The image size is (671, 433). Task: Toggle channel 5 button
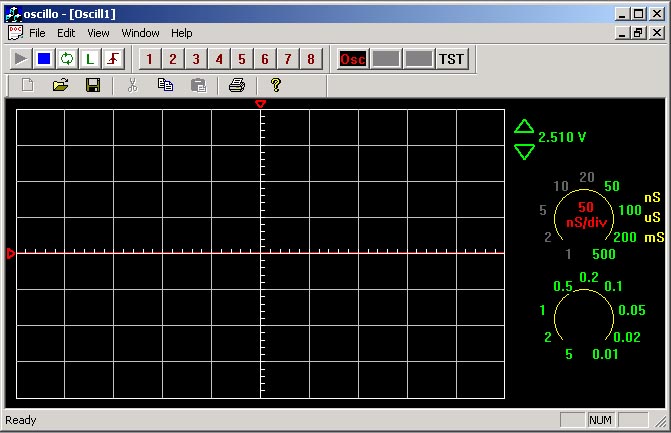click(x=242, y=59)
